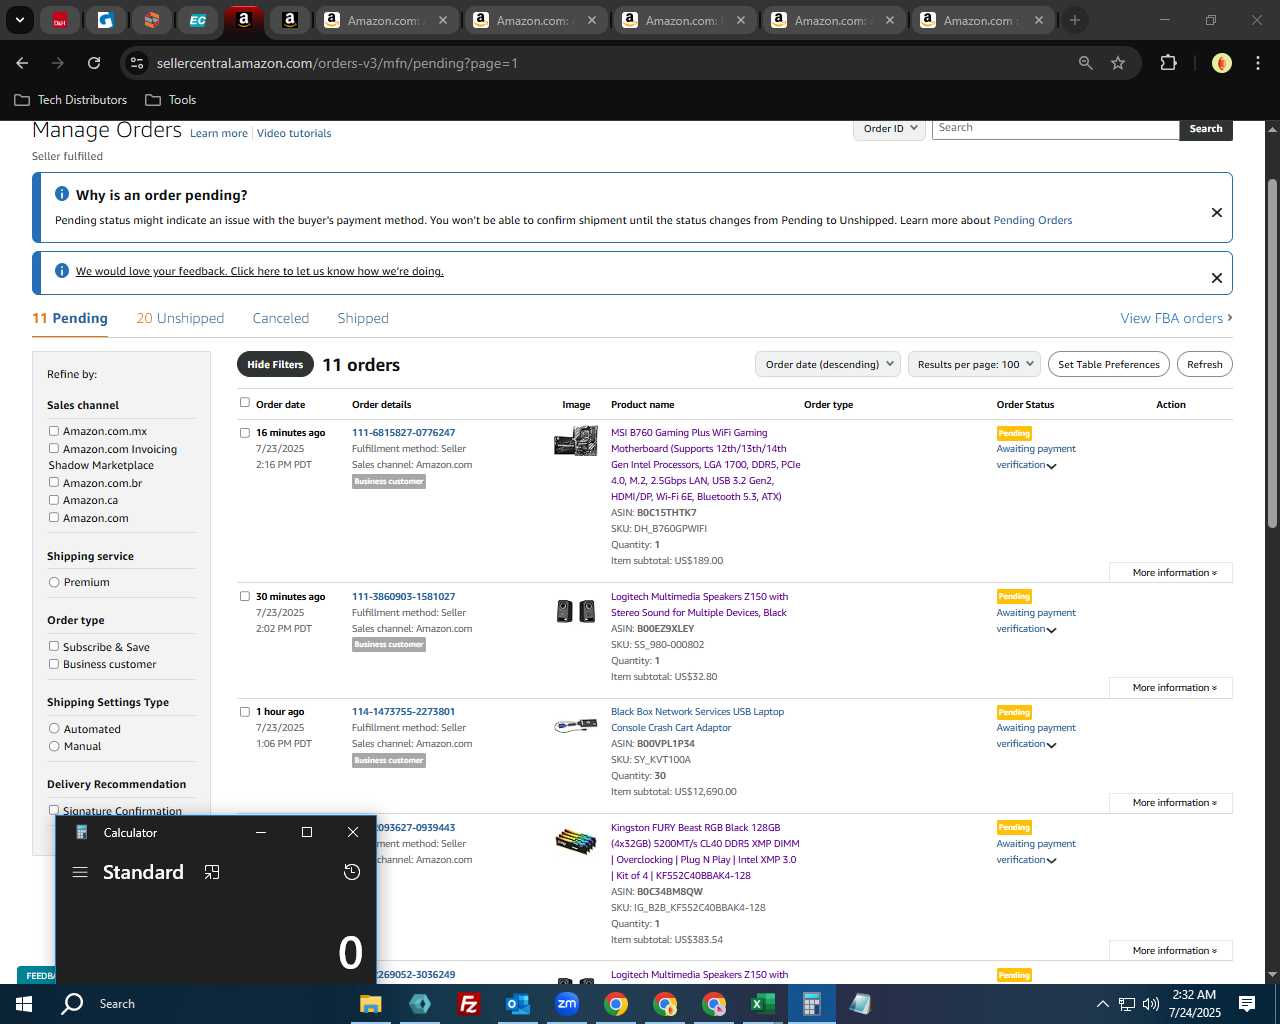Open the View FBA orders link
Screen dimensions: 1280x1024
tap(1176, 318)
